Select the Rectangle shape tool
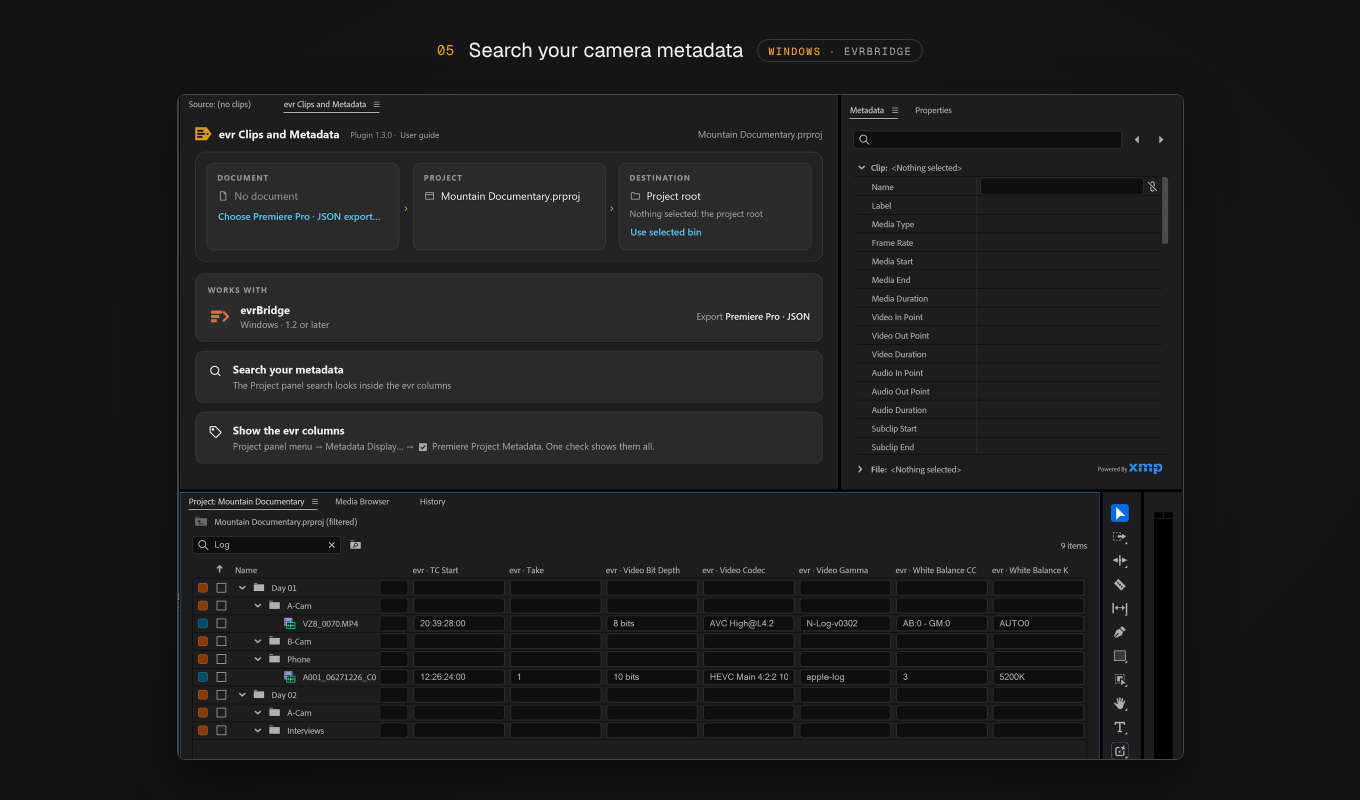1360x800 pixels. 1120,656
